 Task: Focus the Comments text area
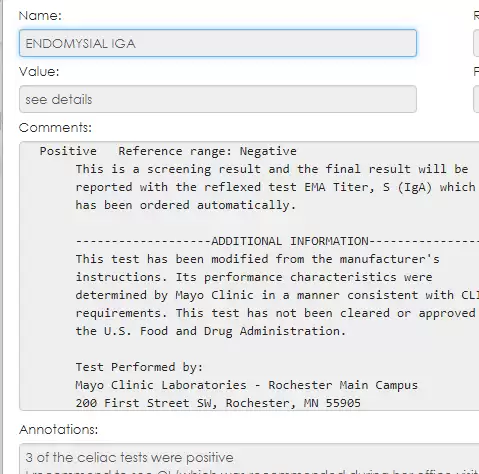249,276
